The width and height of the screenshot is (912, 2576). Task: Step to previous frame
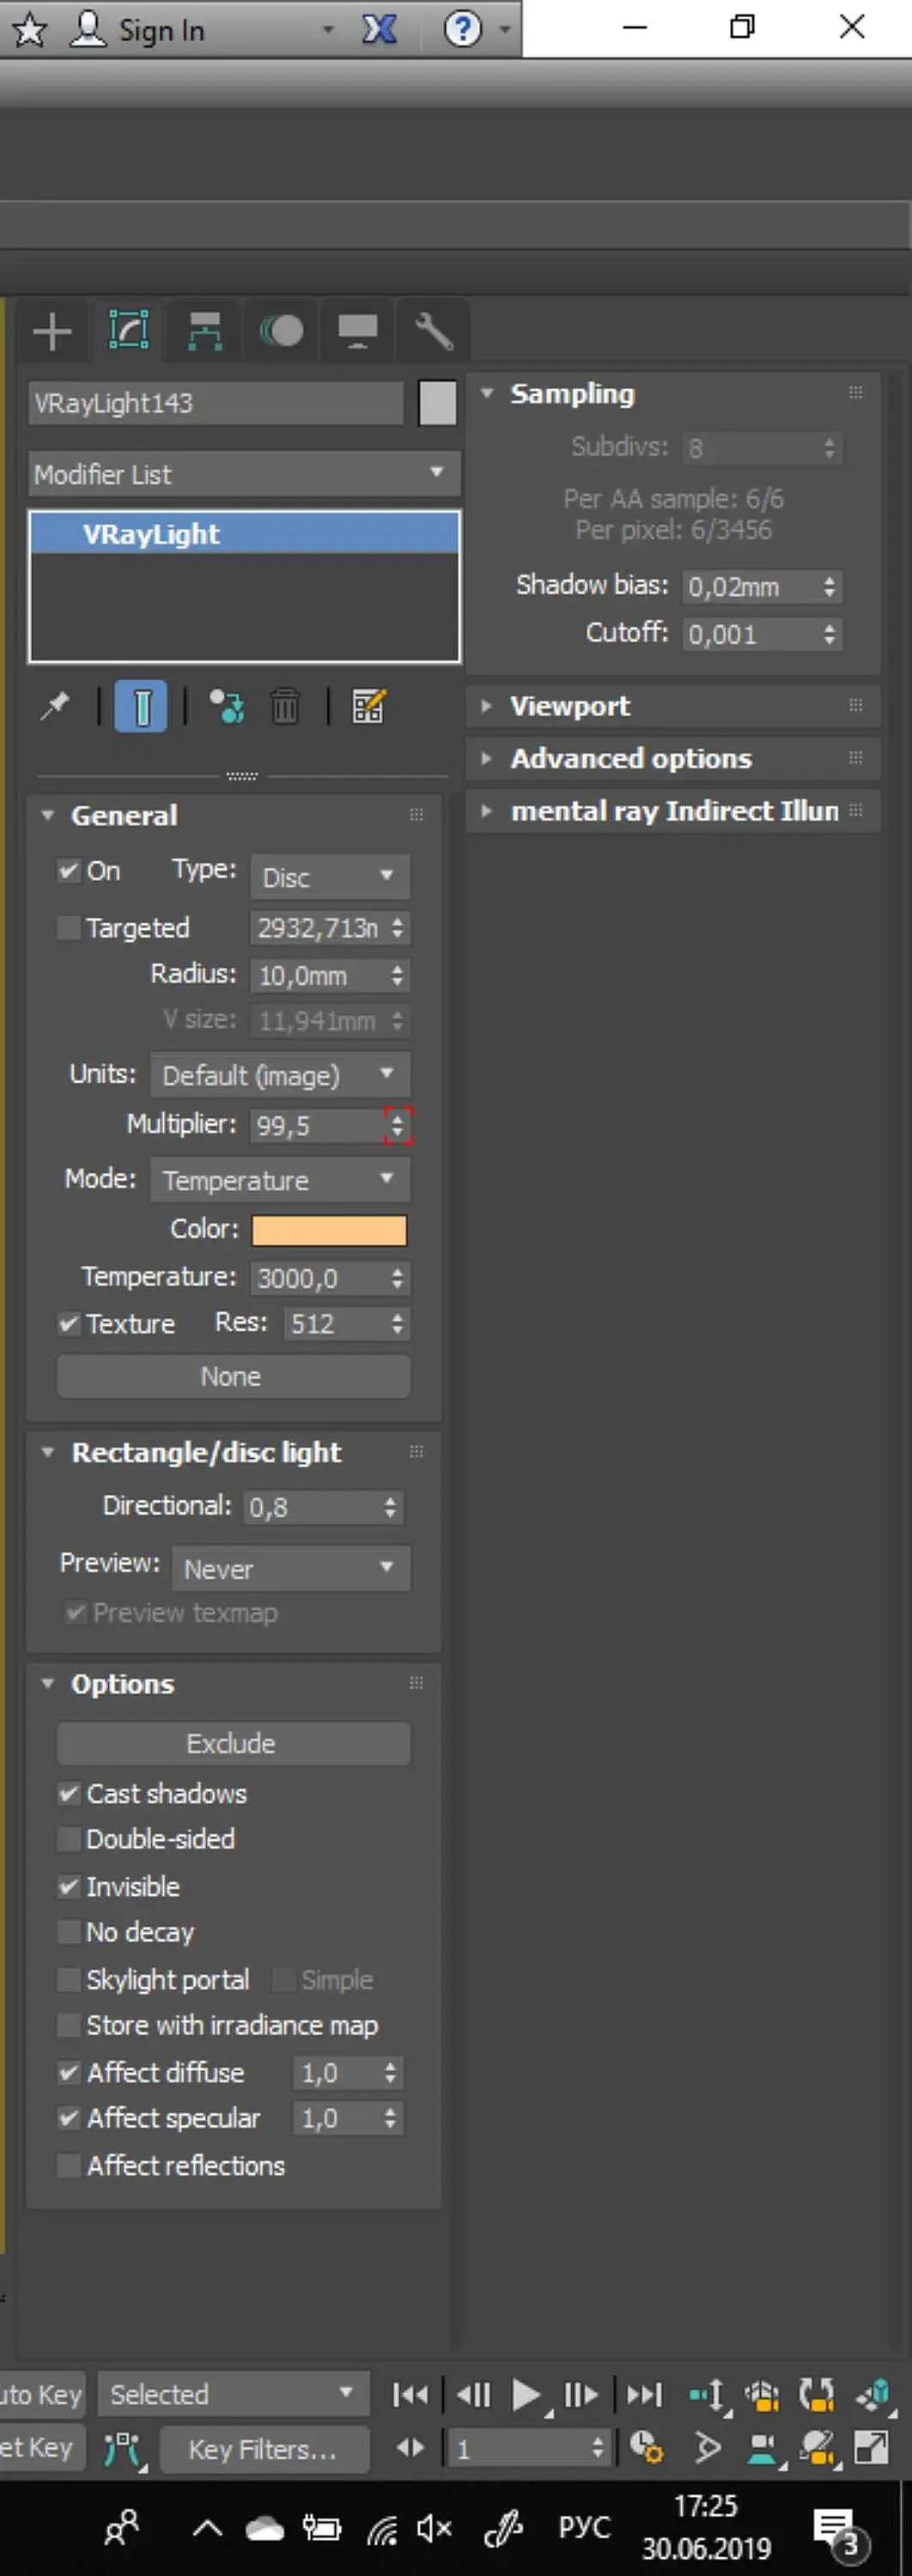point(473,2394)
